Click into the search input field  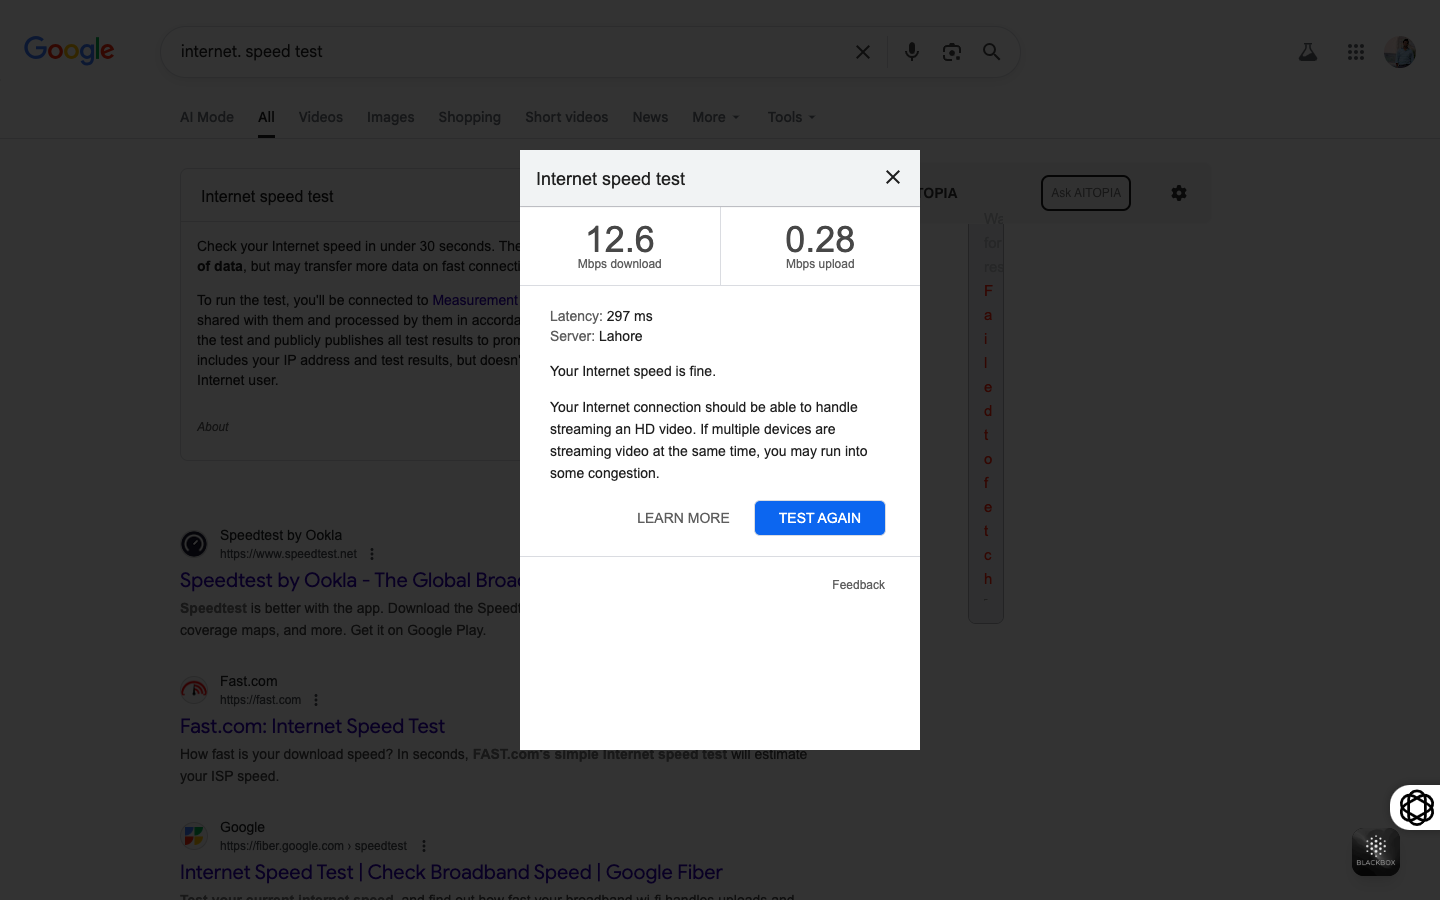(500, 52)
